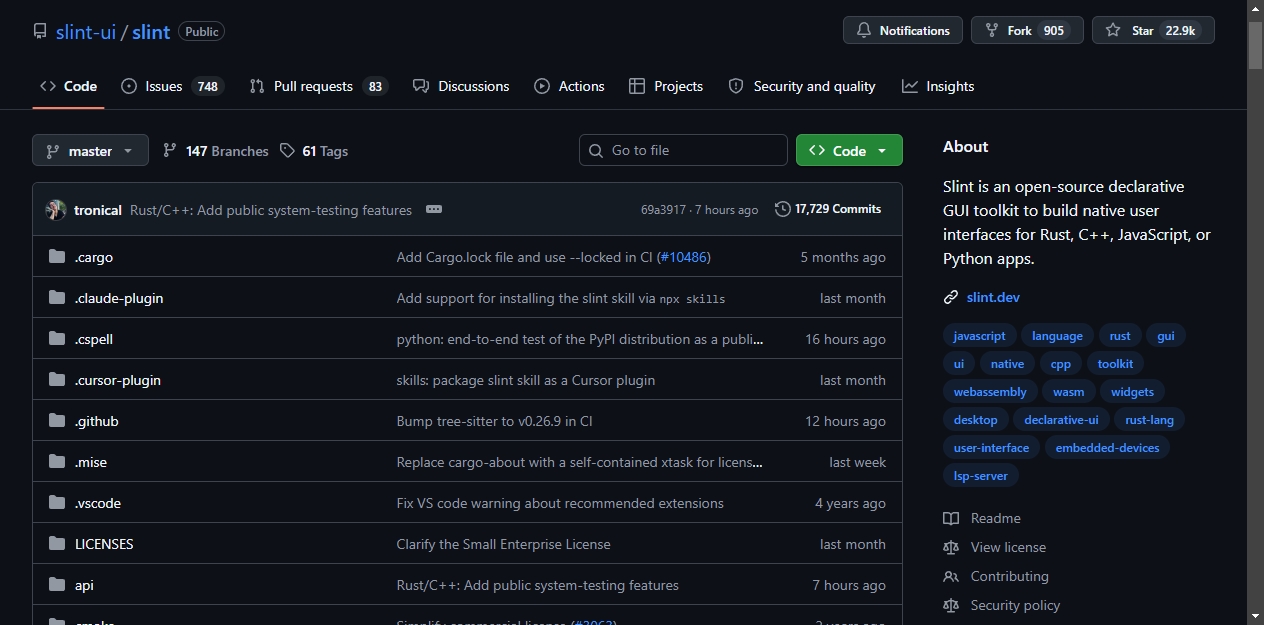Star the repository with Star button
Viewport: 1264px width, 625px height.
click(x=1153, y=30)
